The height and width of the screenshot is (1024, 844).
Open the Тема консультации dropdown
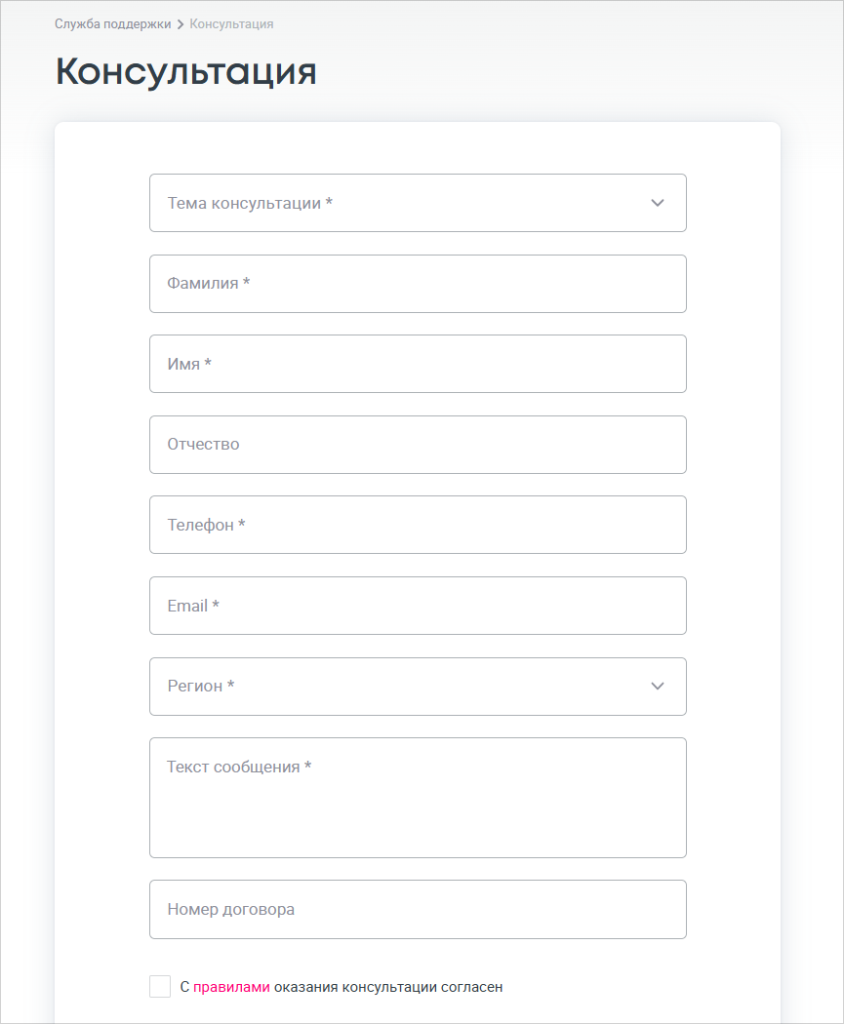tap(417, 203)
